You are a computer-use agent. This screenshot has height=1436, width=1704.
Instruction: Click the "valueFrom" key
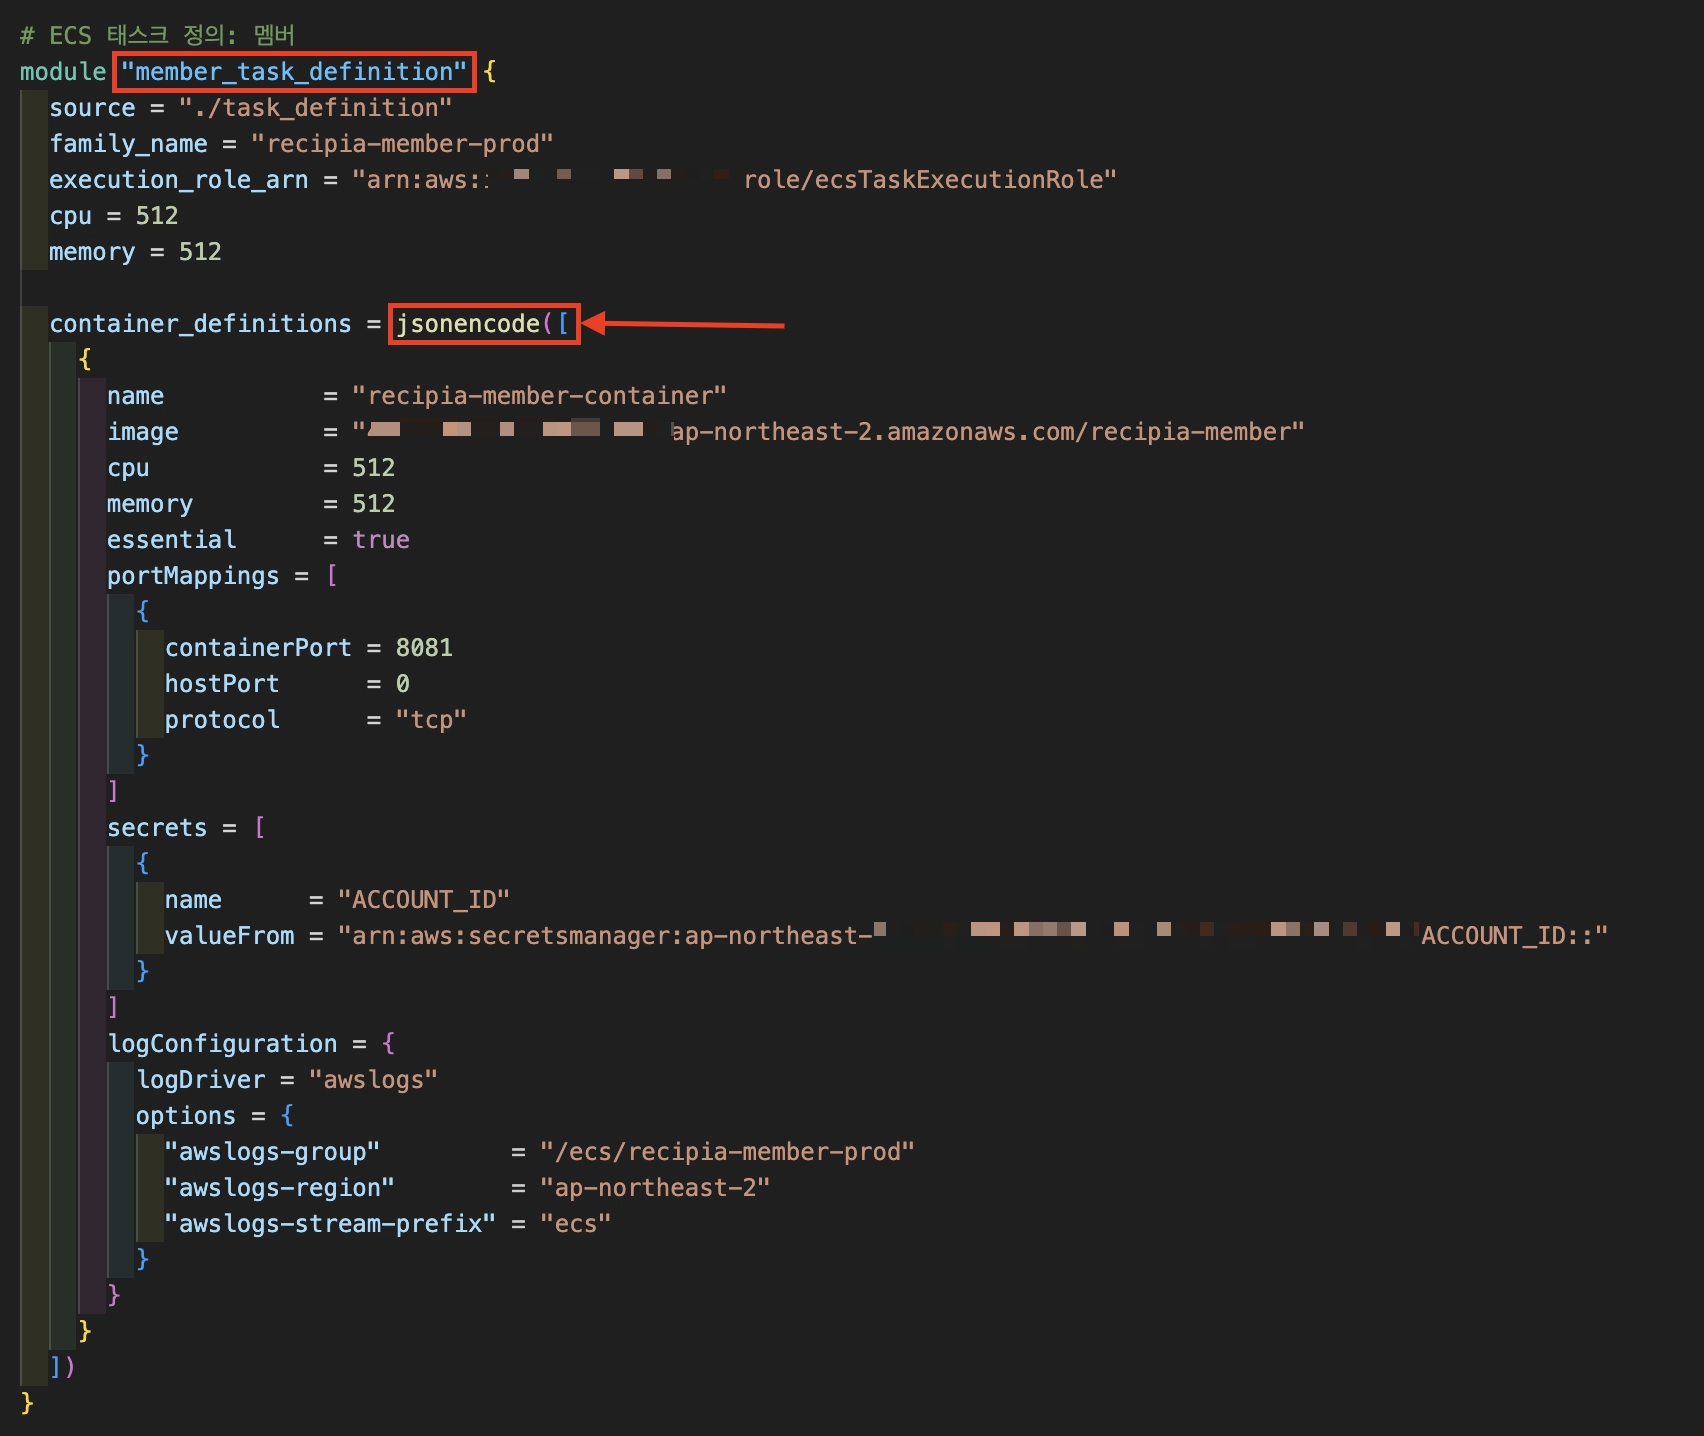230,935
